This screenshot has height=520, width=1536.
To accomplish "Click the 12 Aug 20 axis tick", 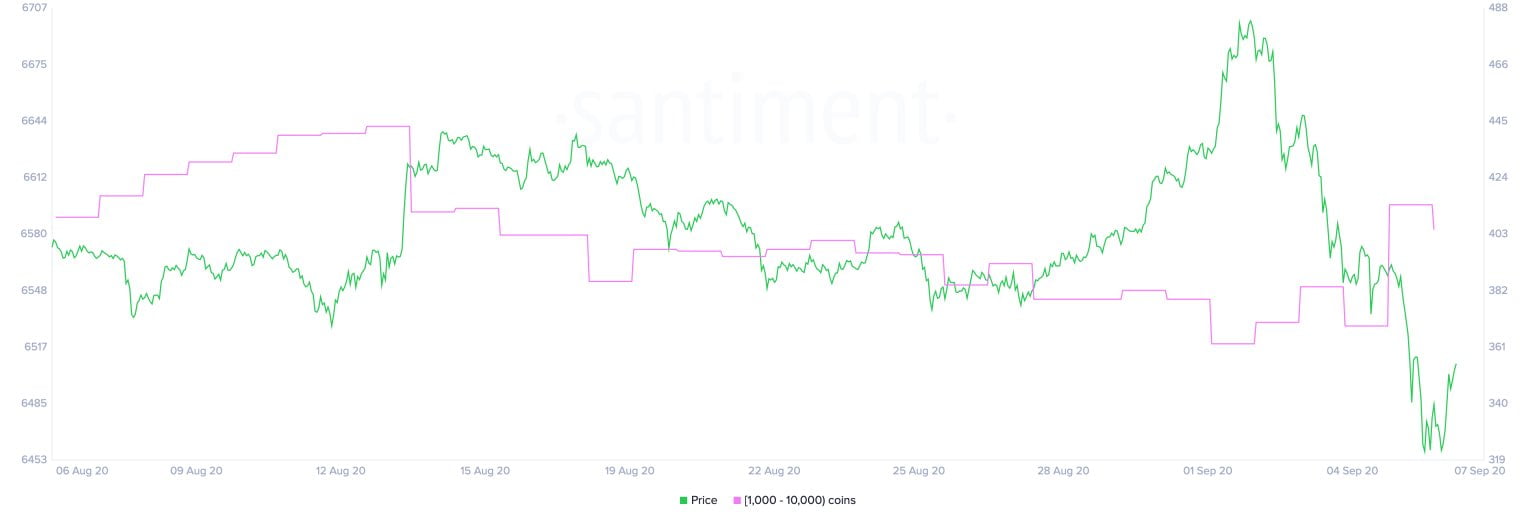I will coord(341,470).
